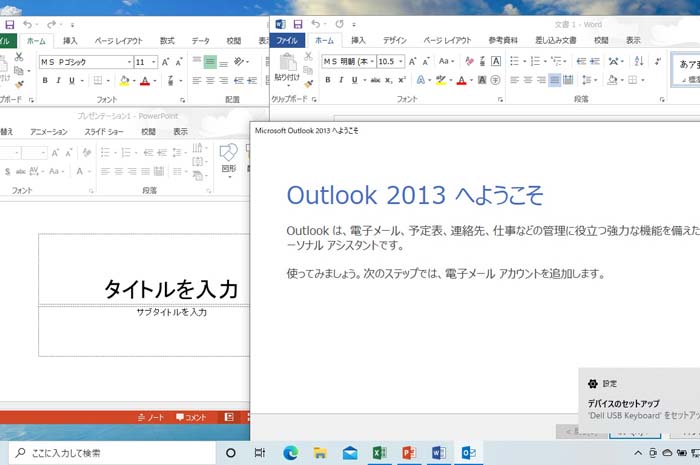The width and height of the screenshot is (700, 465).
Task: Click Top Align icon in Excel
Action: [196, 61]
